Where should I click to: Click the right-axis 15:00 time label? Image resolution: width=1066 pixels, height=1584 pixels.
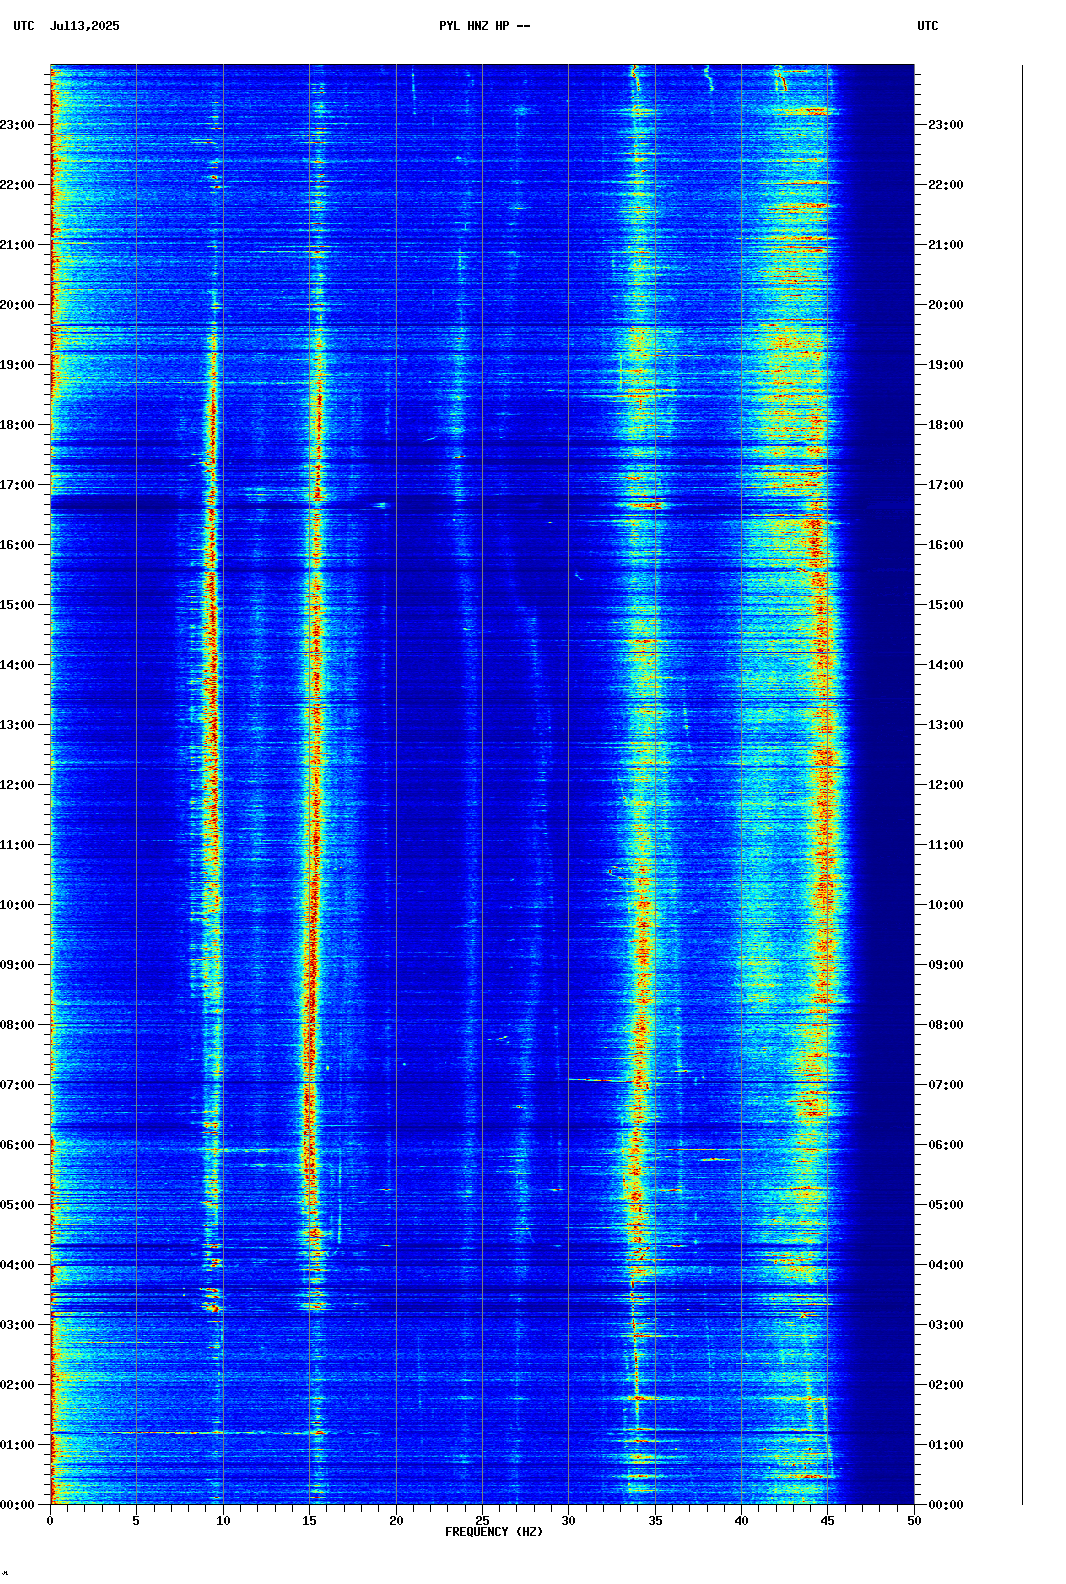click(x=946, y=605)
